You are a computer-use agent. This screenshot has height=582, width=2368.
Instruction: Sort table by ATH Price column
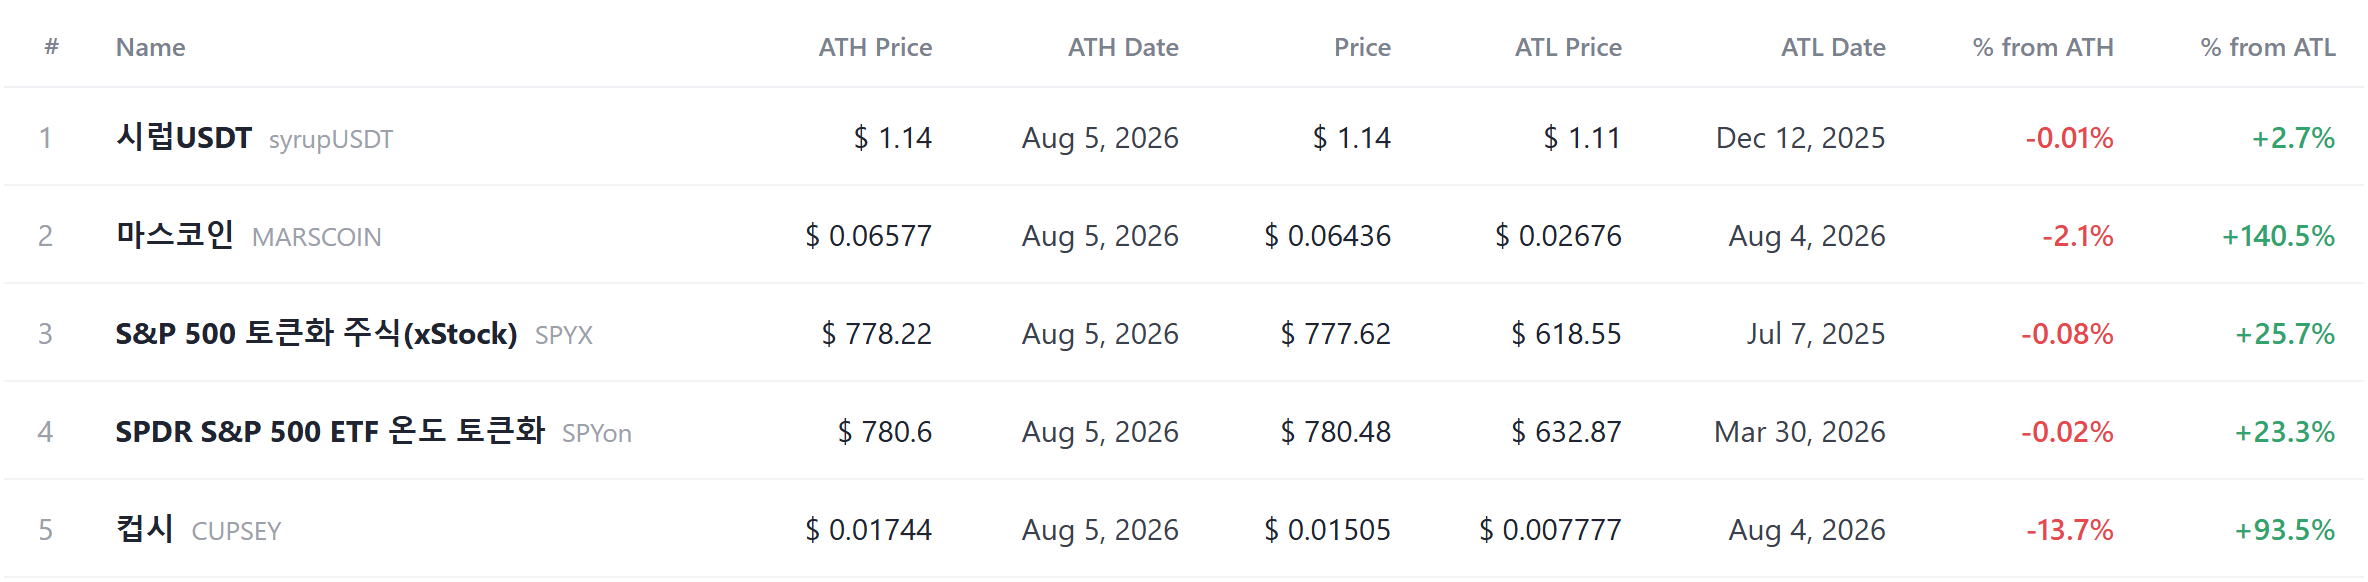coord(875,47)
